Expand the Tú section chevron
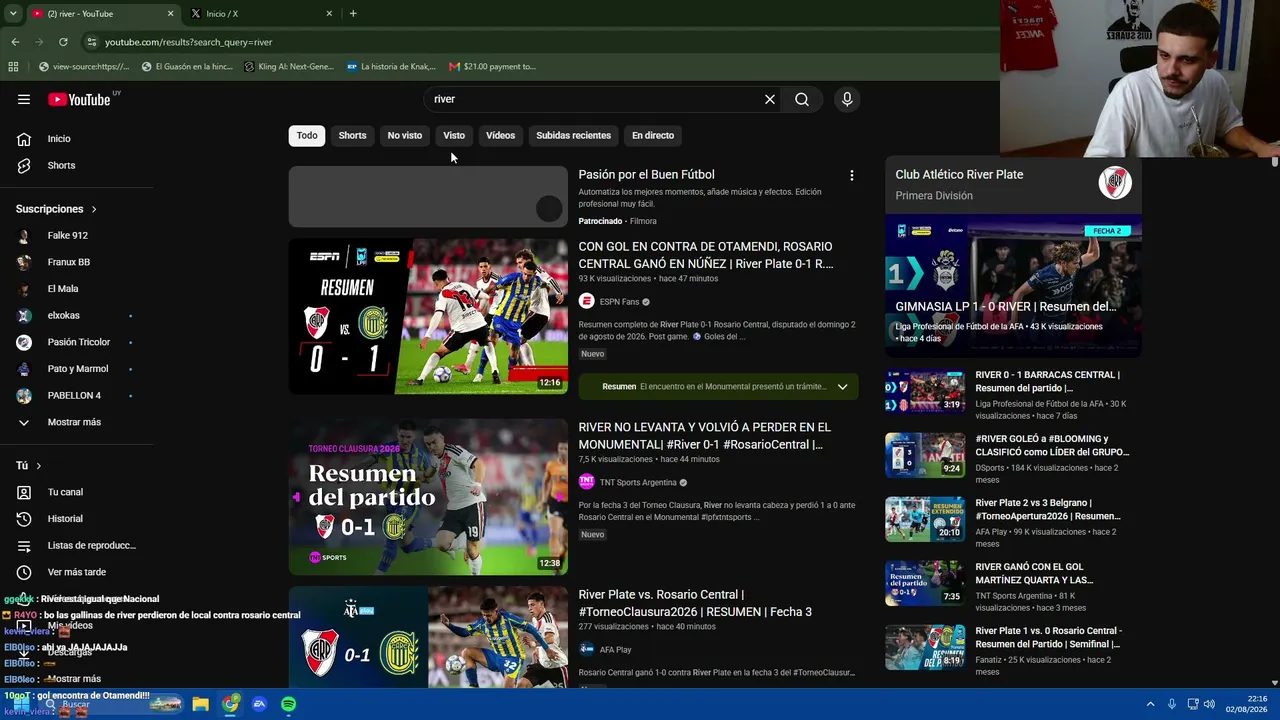Screen dimensions: 1280x720 point(39,466)
